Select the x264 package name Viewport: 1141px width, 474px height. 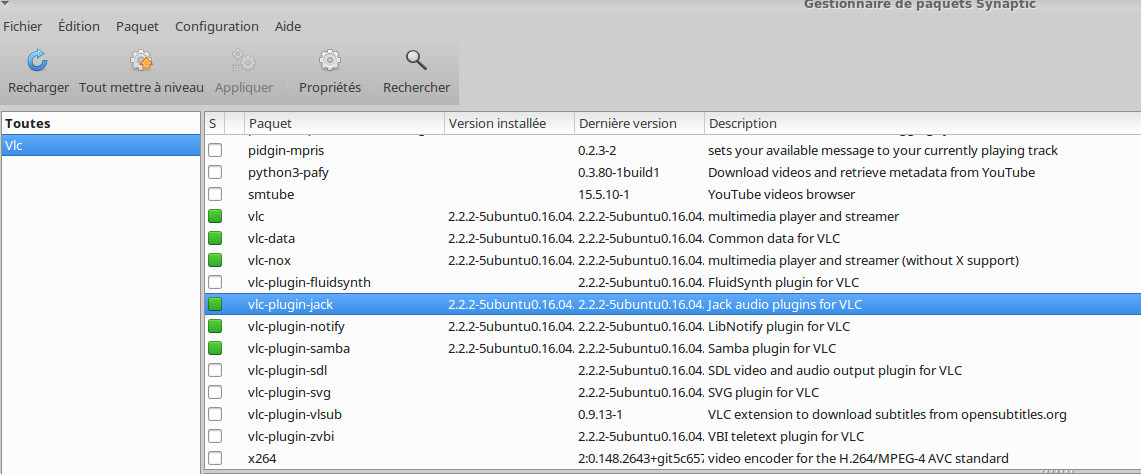(x=262, y=458)
